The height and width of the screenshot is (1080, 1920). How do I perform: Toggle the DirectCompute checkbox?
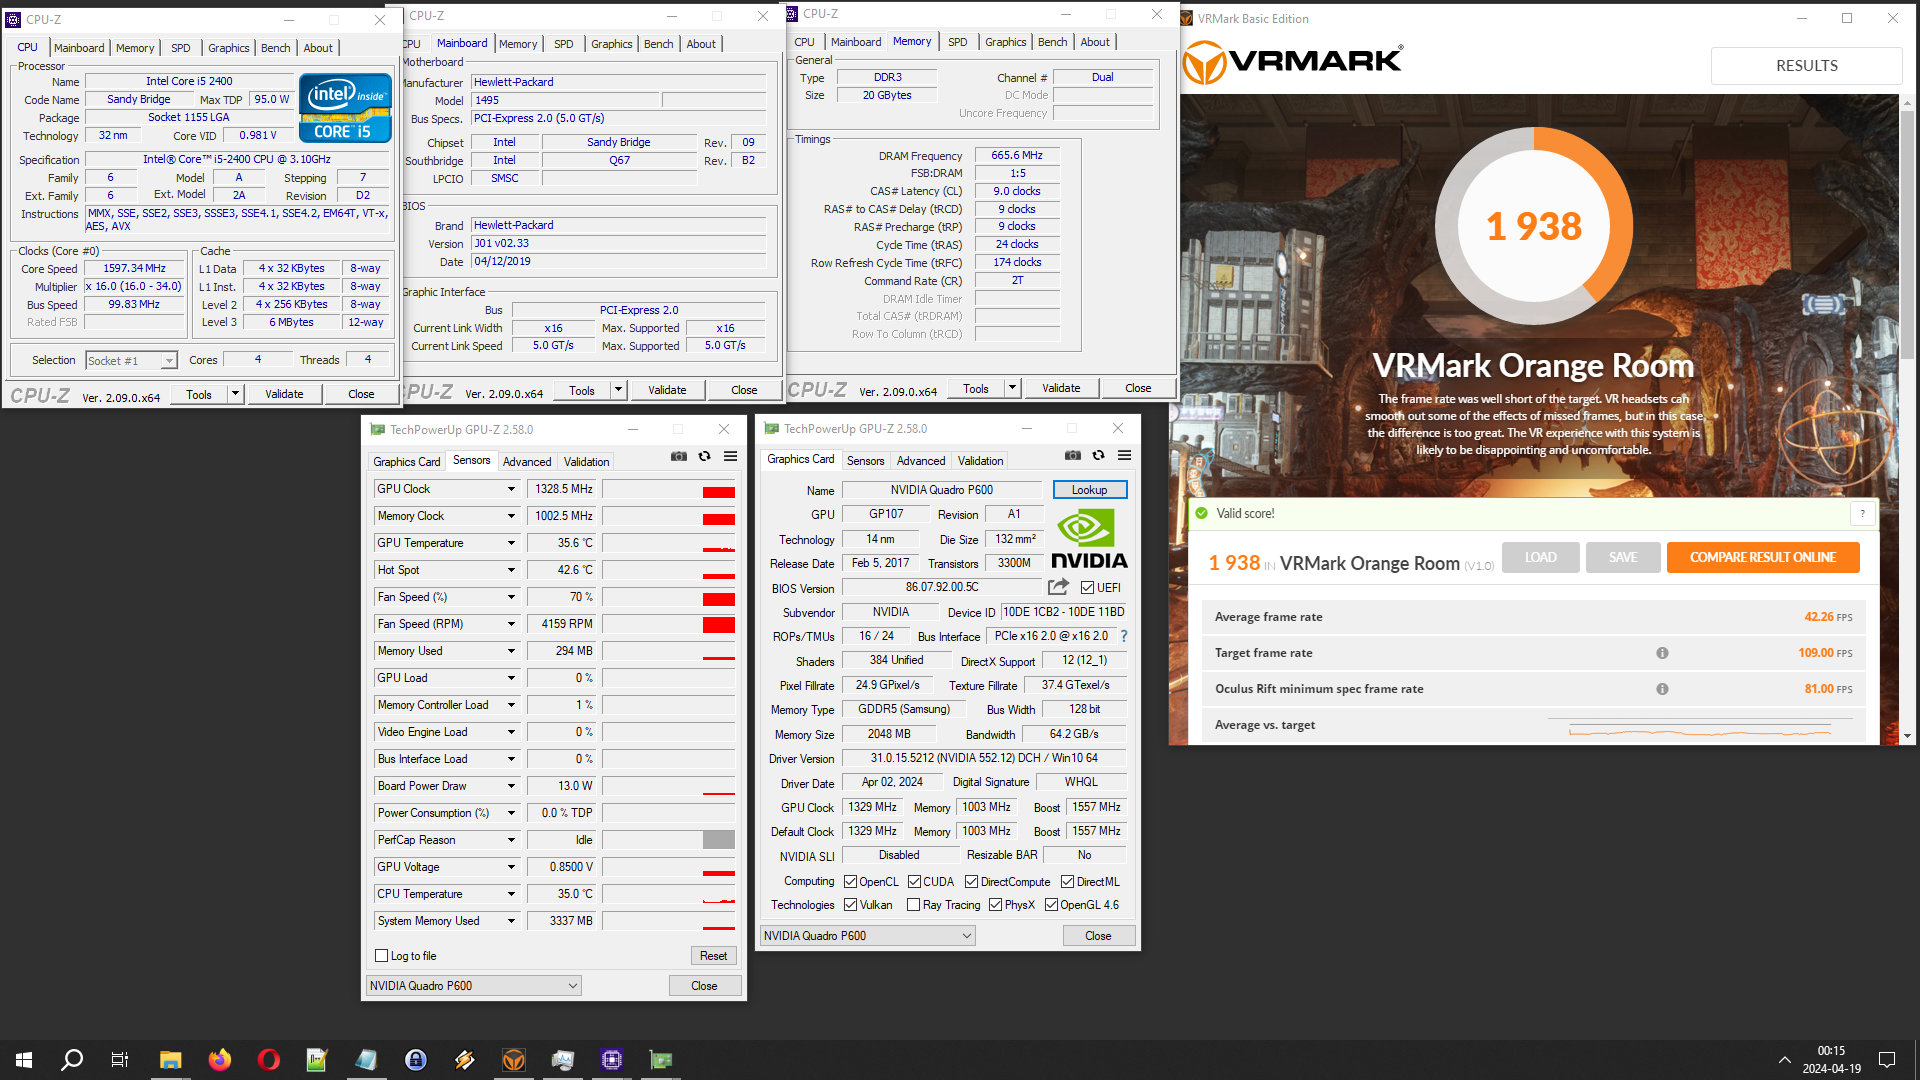(x=971, y=882)
